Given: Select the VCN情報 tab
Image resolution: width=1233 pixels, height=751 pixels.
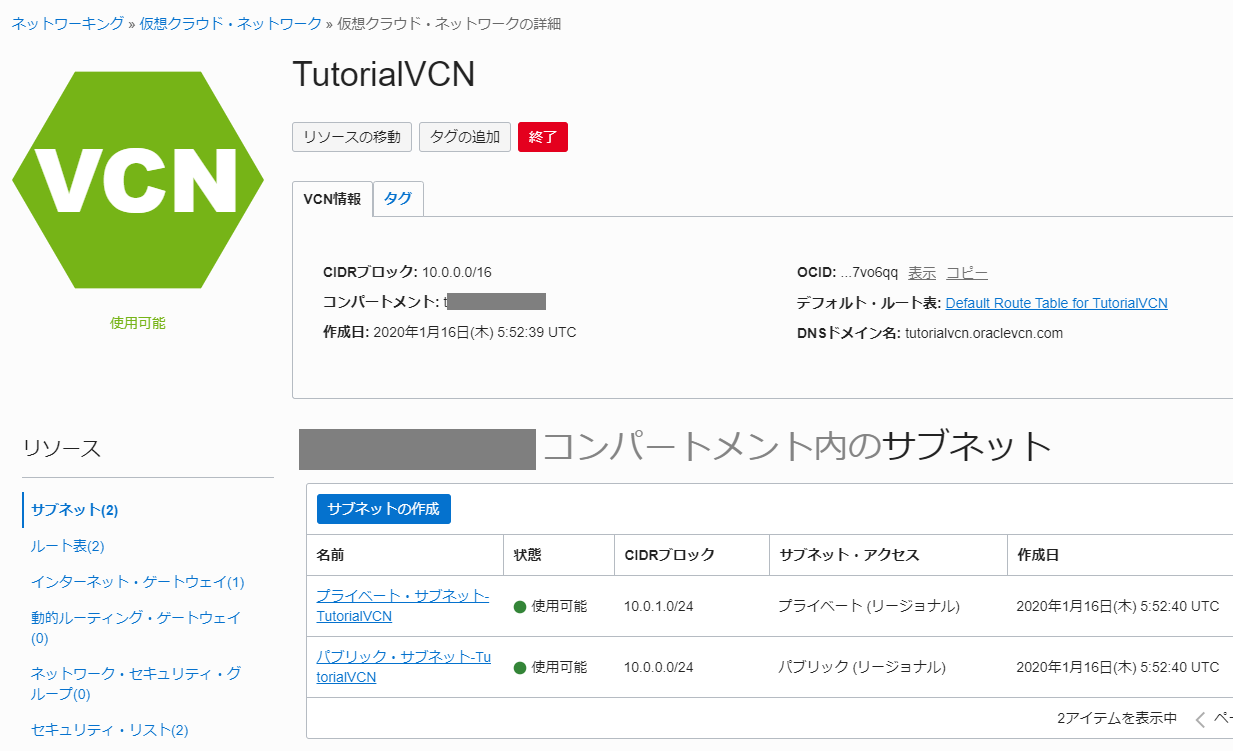Looking at the screenshot, I should tap(332, 199).
